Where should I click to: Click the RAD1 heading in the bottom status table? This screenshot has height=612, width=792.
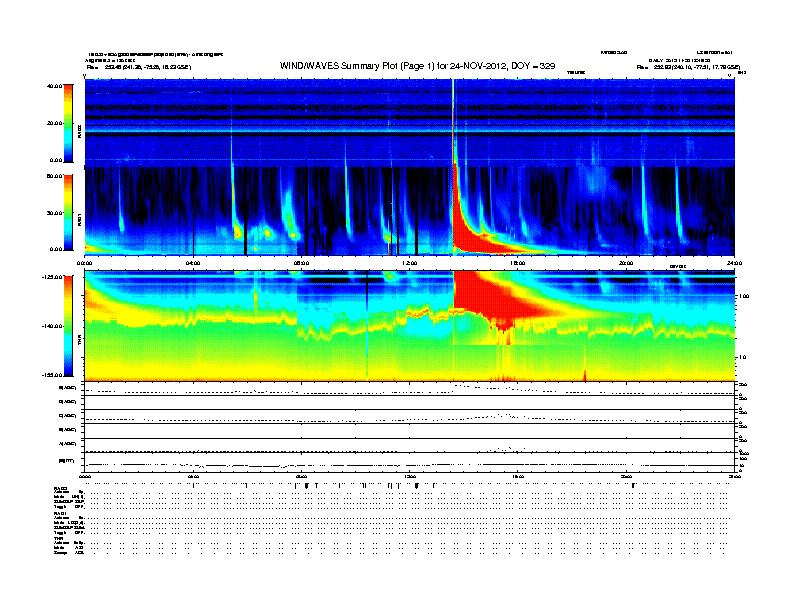pyautogui.click(x=60, y=514)
